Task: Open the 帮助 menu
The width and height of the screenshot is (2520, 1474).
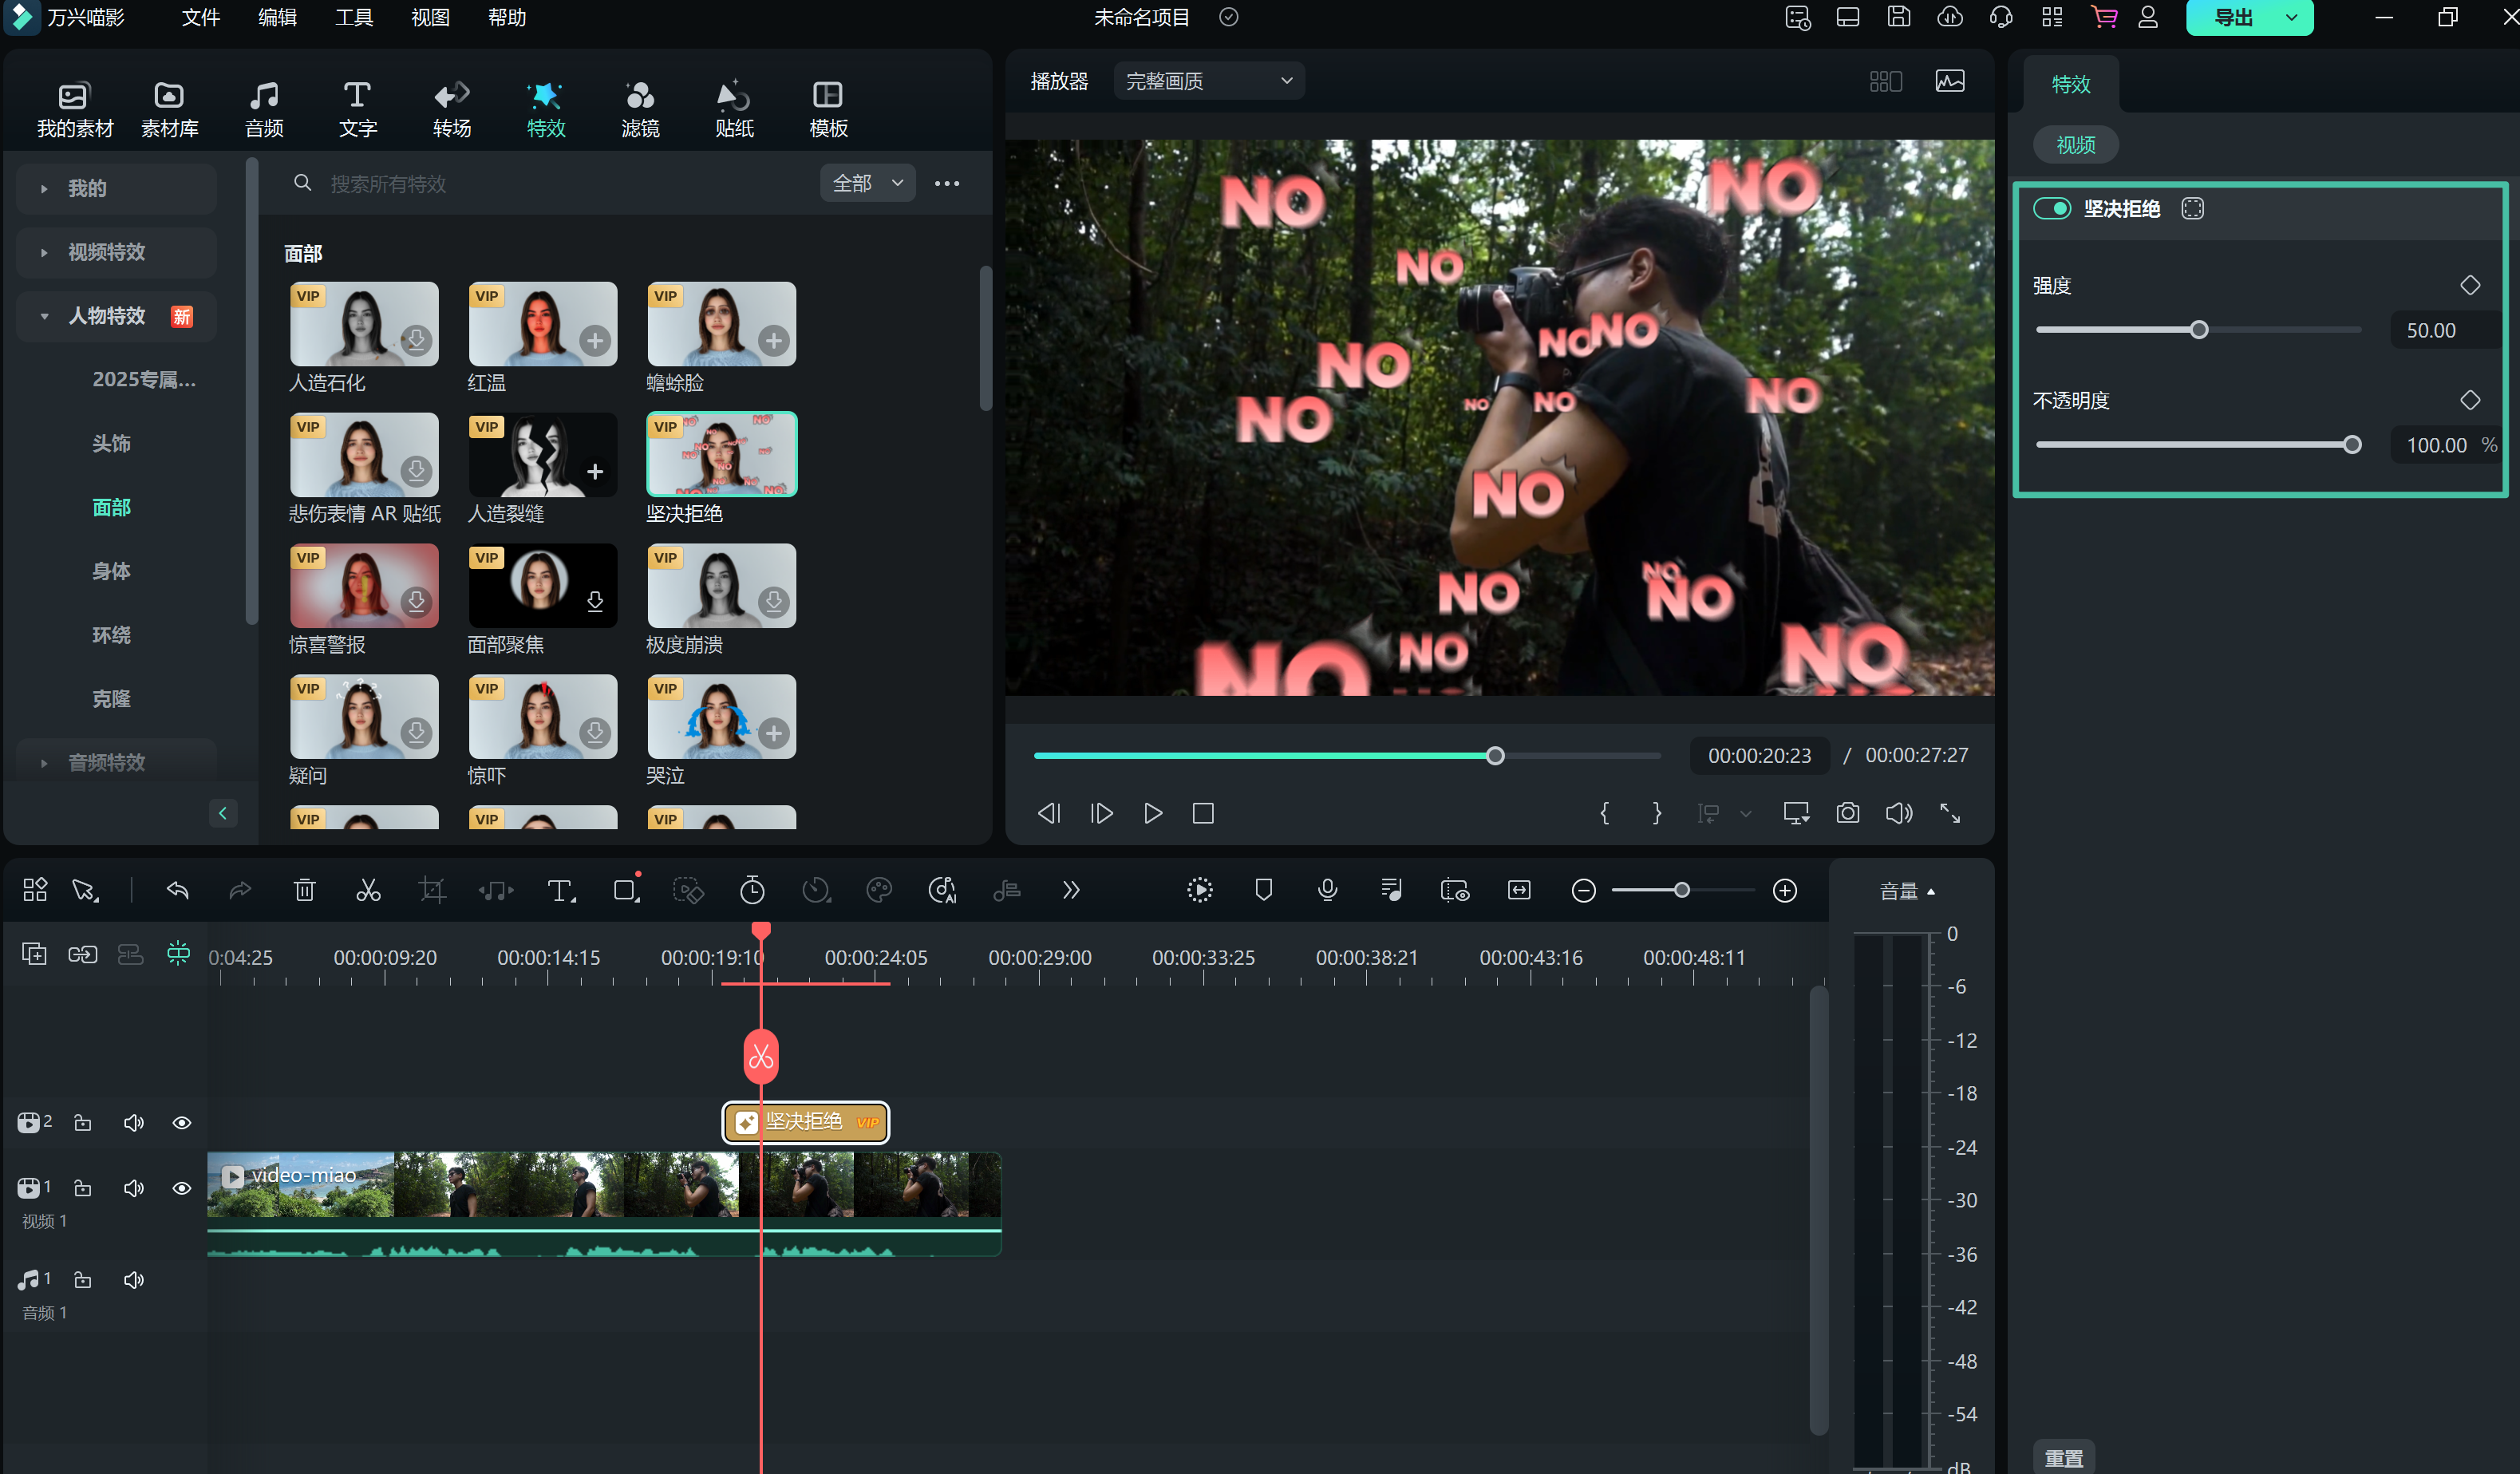Action: point(507,17)
